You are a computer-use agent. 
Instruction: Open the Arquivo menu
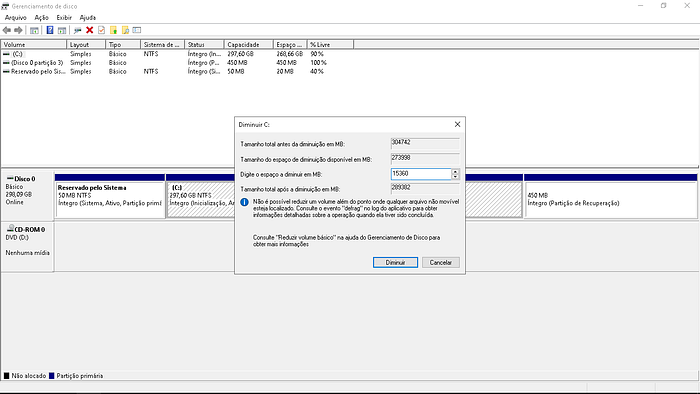pyautogui.click(x=16, y=17)
